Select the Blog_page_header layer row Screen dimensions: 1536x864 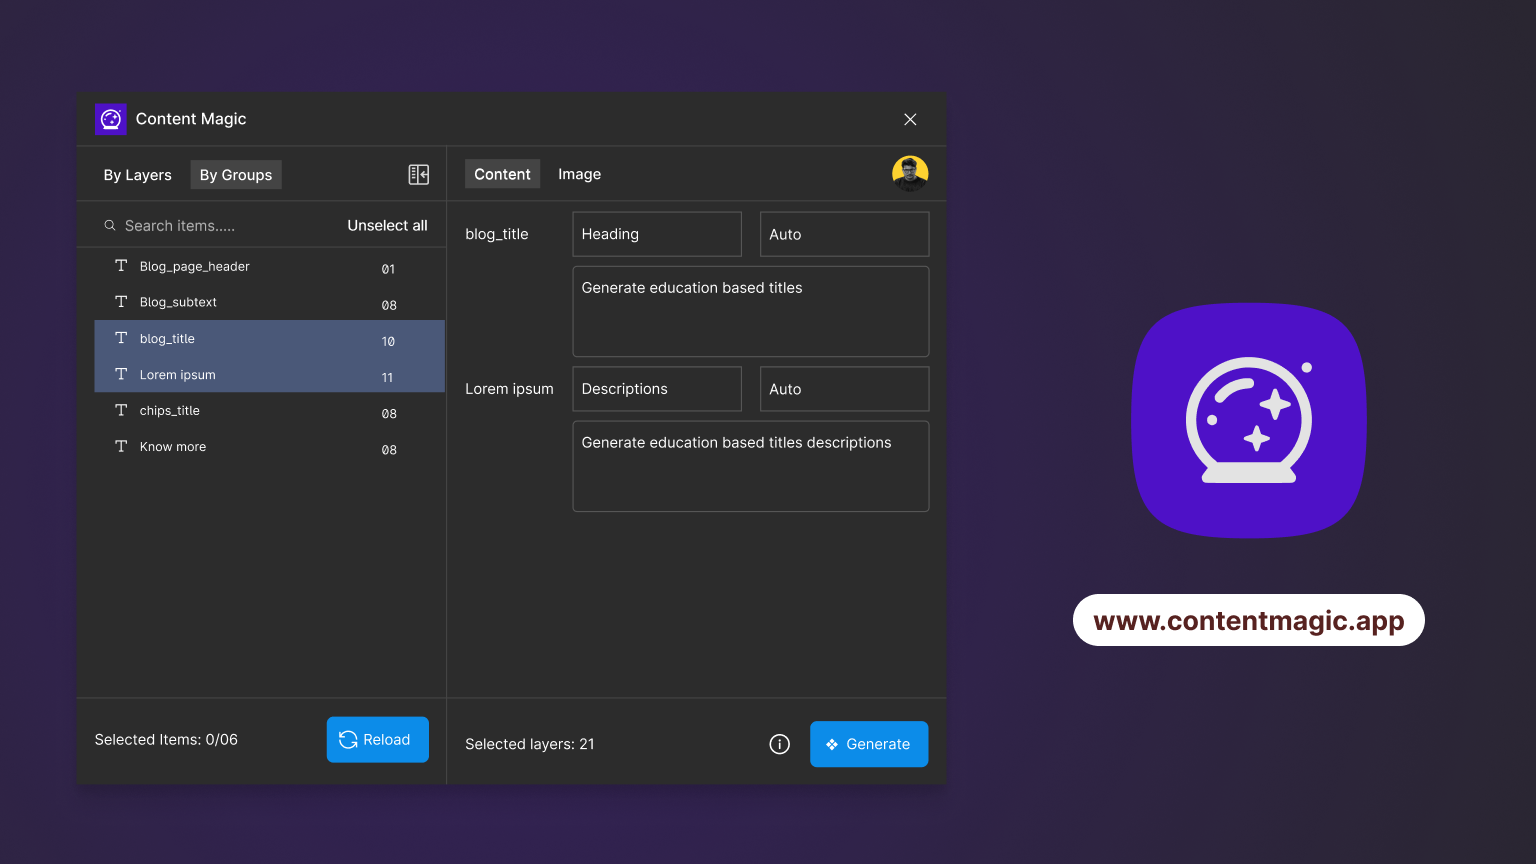(x=270, y=266)
